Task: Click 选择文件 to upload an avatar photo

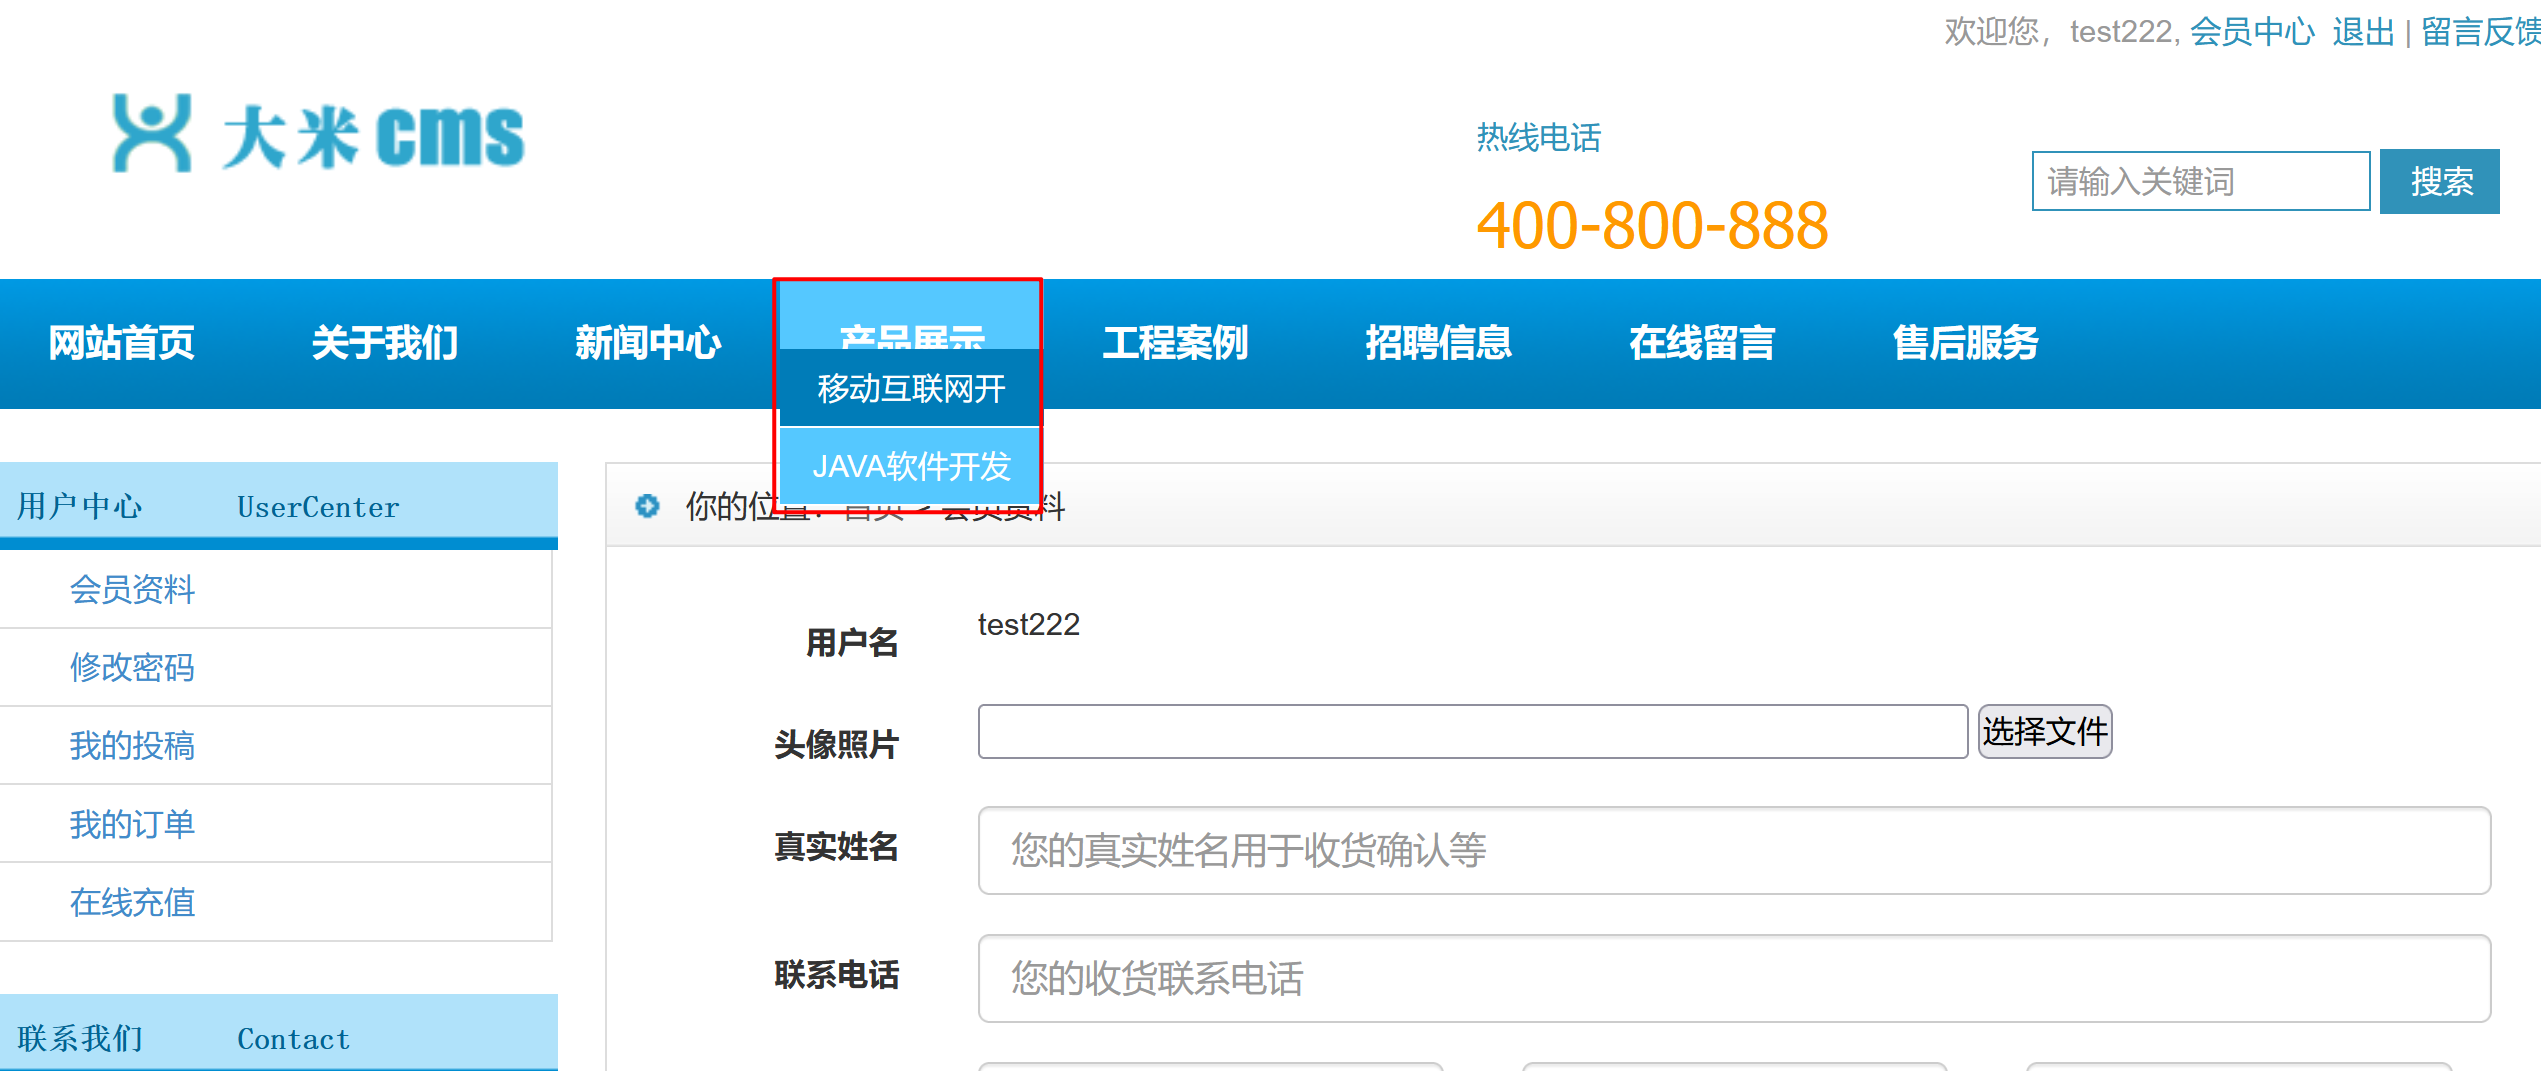Action: click(2044, 731)
